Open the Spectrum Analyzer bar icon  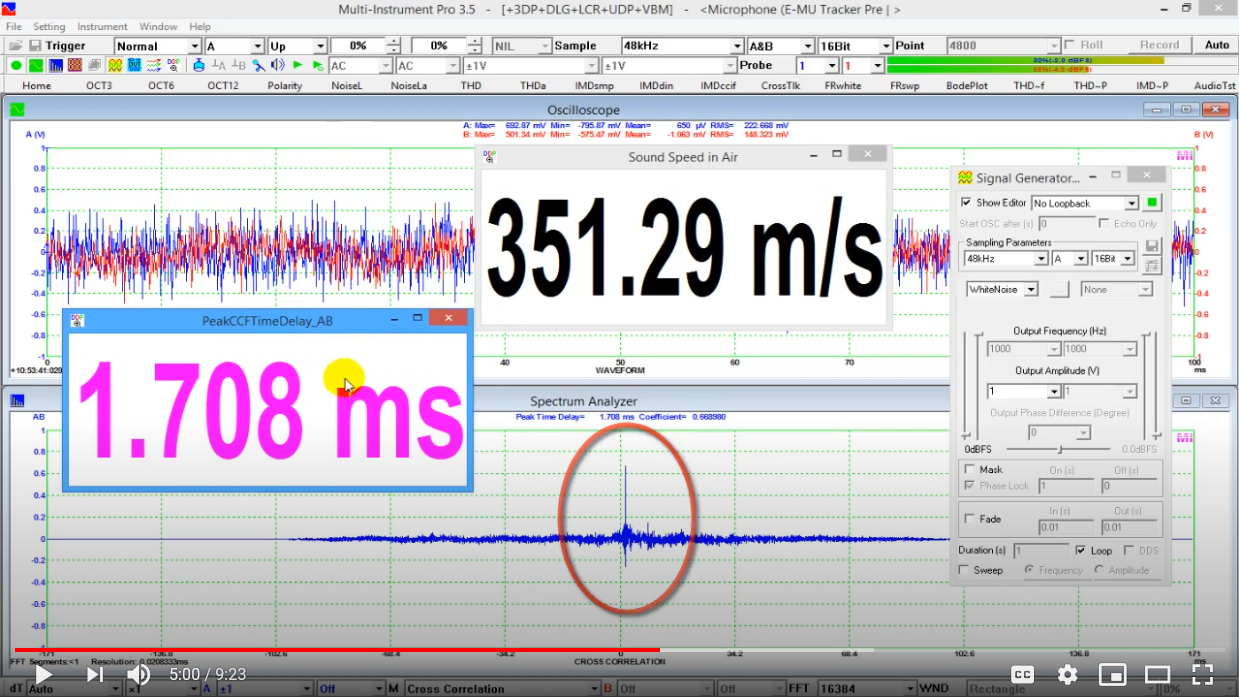(x=56, y=65)
